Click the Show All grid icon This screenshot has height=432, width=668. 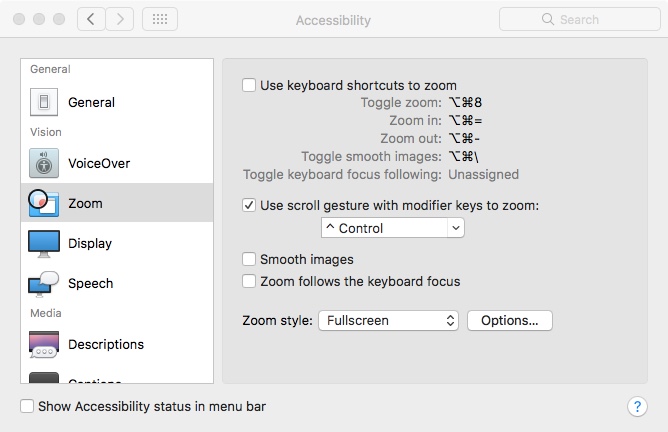pos(160,19)
